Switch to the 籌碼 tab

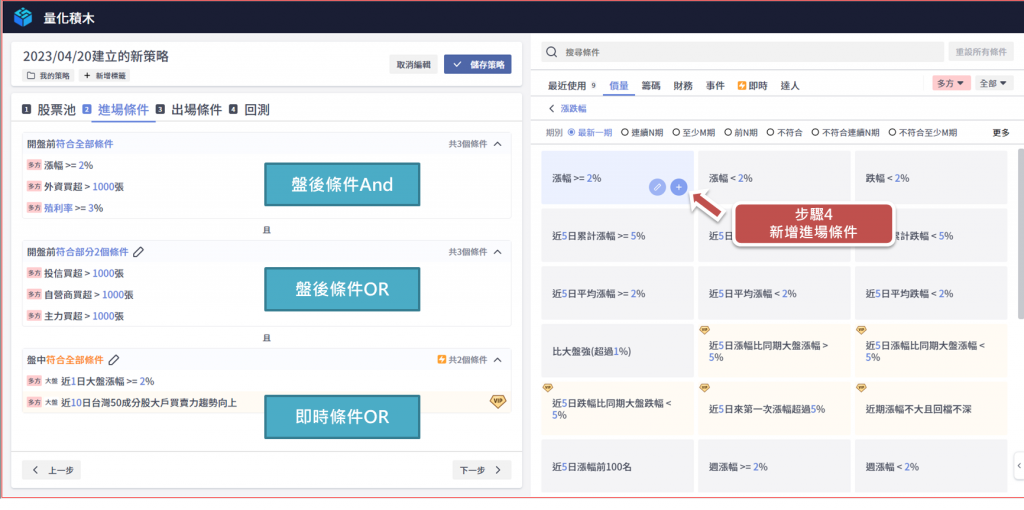click(x=650, y=86)
